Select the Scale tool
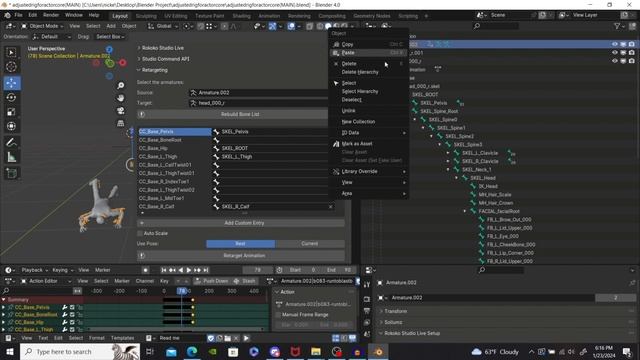 [x=11, y=112]
